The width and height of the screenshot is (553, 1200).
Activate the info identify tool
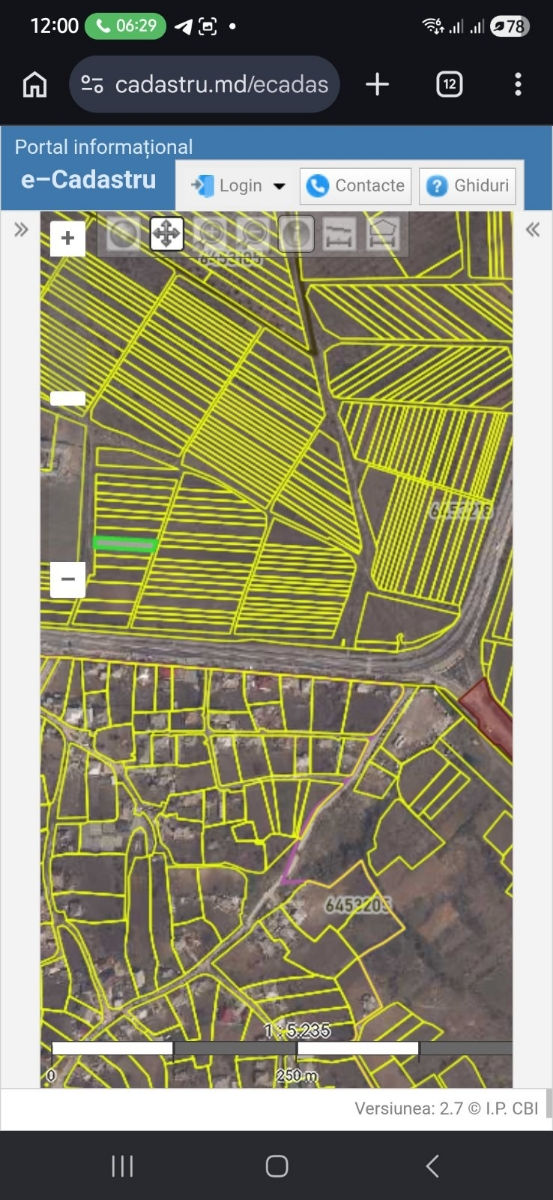296,234
